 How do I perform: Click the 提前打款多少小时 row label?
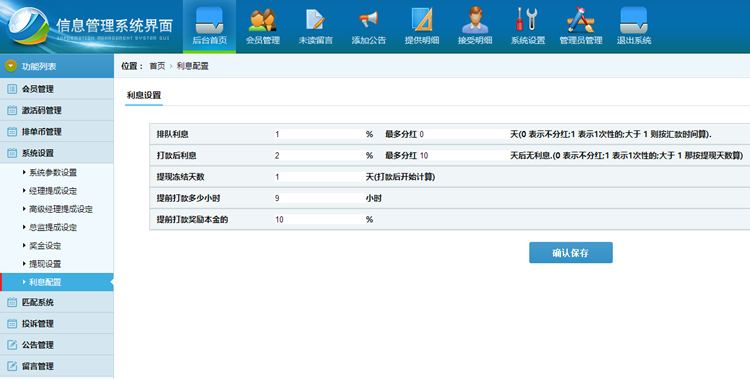tap(188, 198)
